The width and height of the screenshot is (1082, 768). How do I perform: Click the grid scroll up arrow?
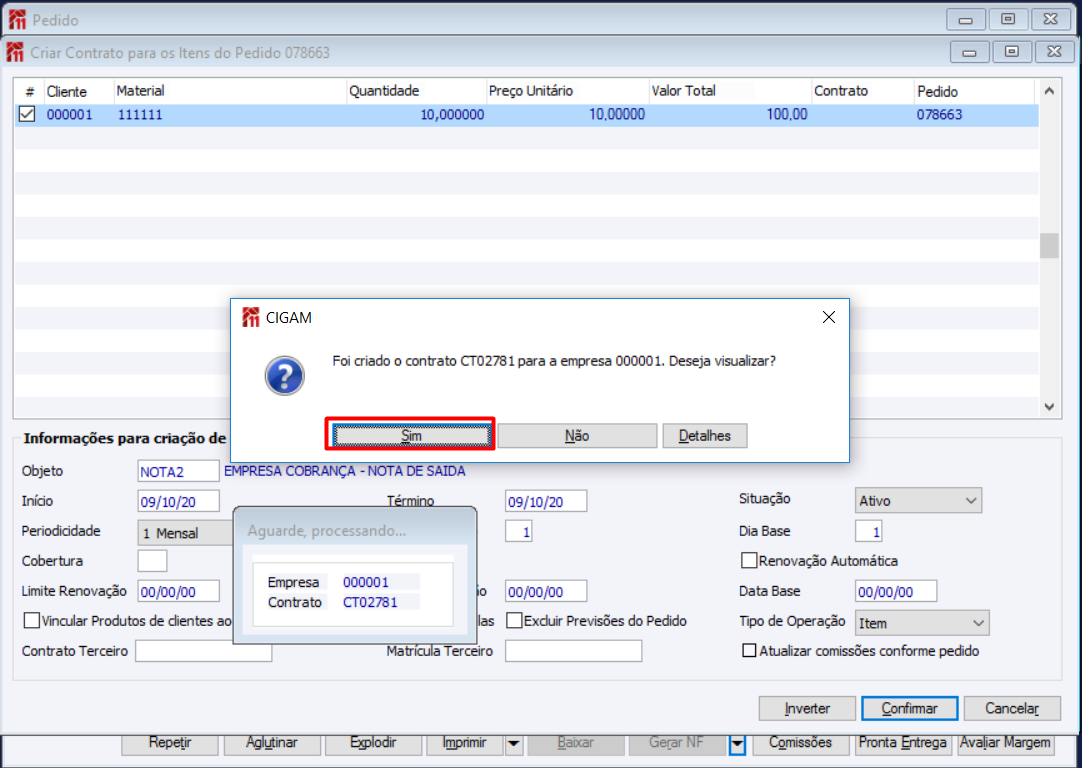point(1049,90)
